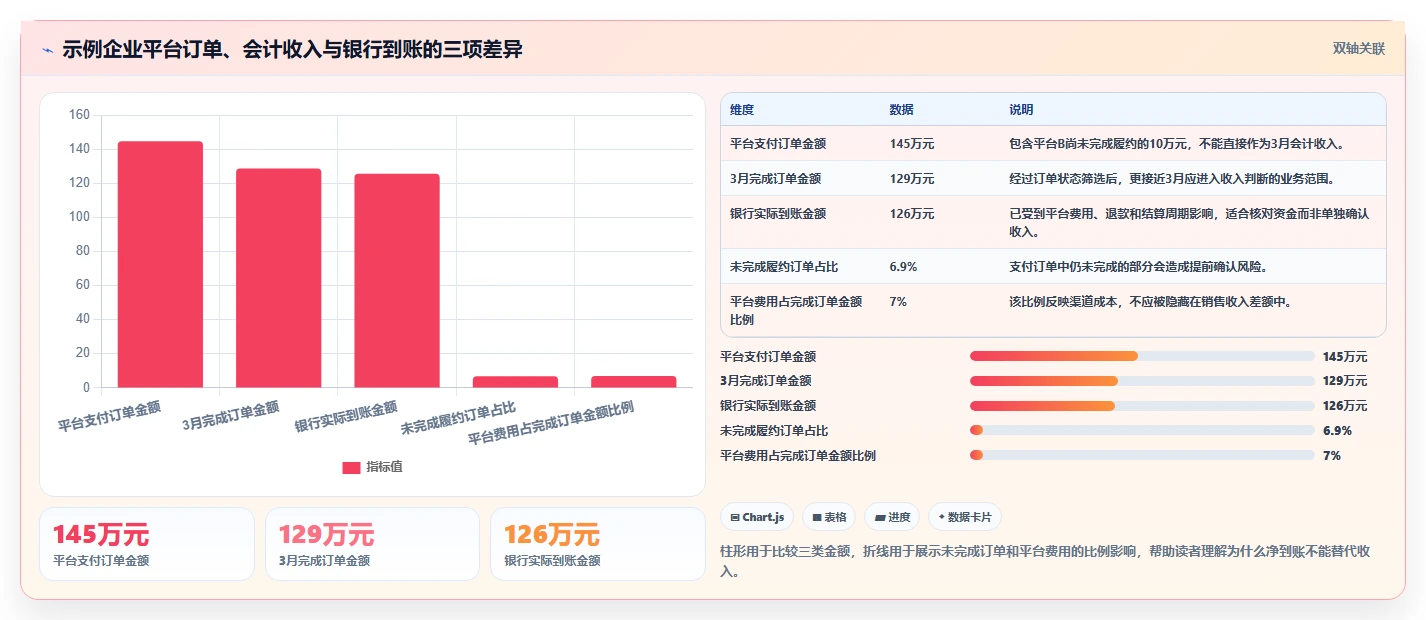The width and height of the screenshot is (1426, 620).
Task: Click the 7% value in table
Action: pyautogui.click(x=898, y=301)
